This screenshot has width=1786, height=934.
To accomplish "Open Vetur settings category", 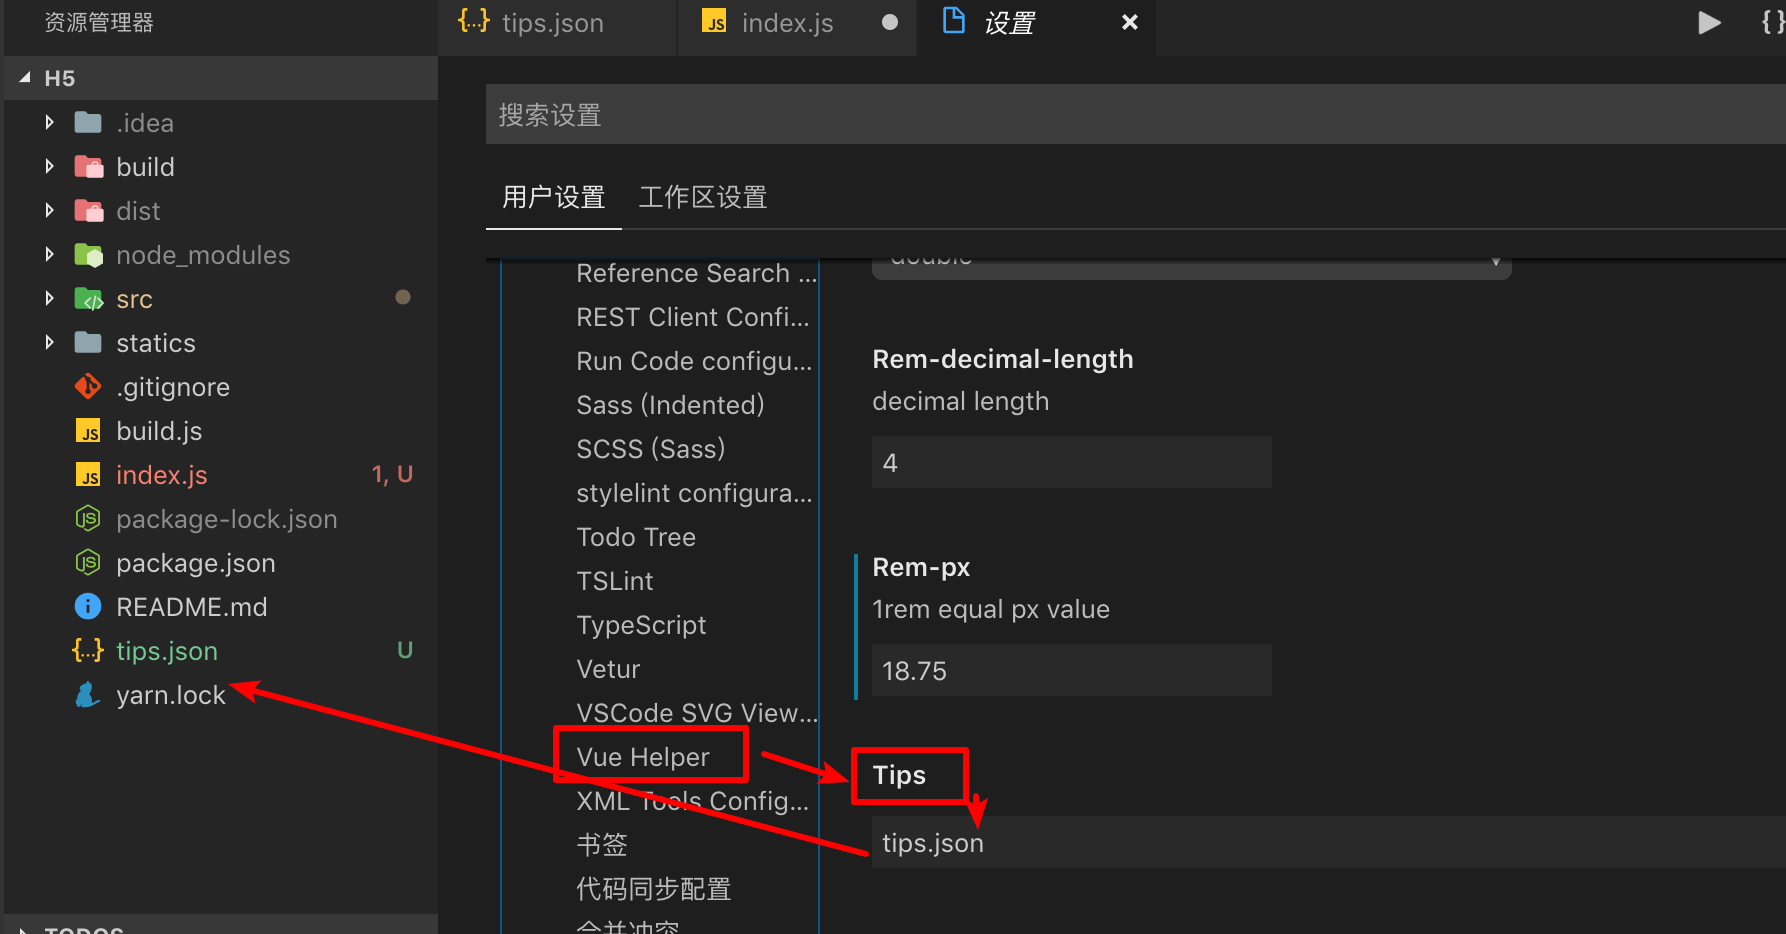I will tap(608, 669).
